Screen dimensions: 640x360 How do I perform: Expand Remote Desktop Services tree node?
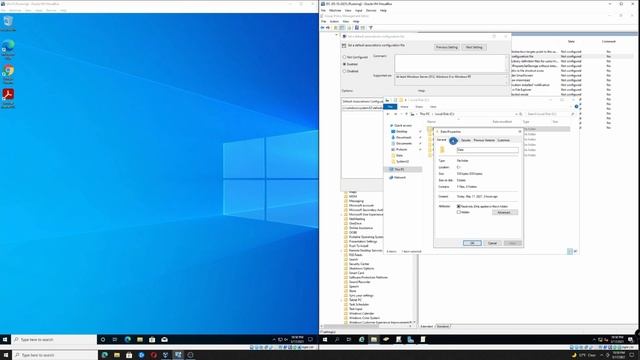pos(342,250)
